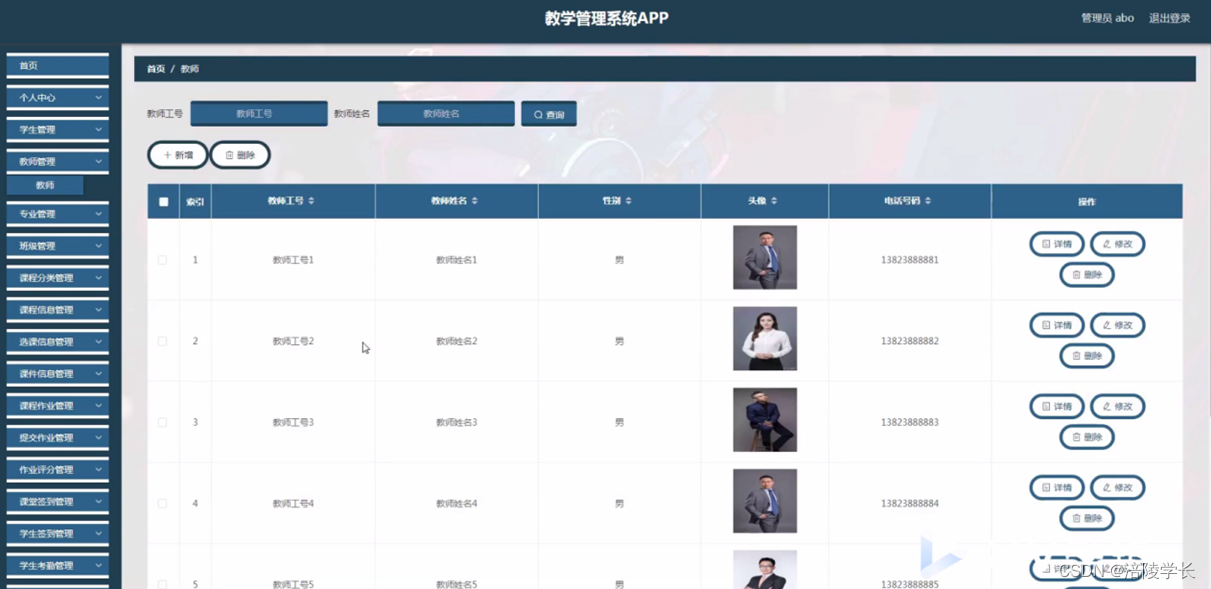
Task: Open 详情 for 教师工号2 row
Action: click(1057, 325)
